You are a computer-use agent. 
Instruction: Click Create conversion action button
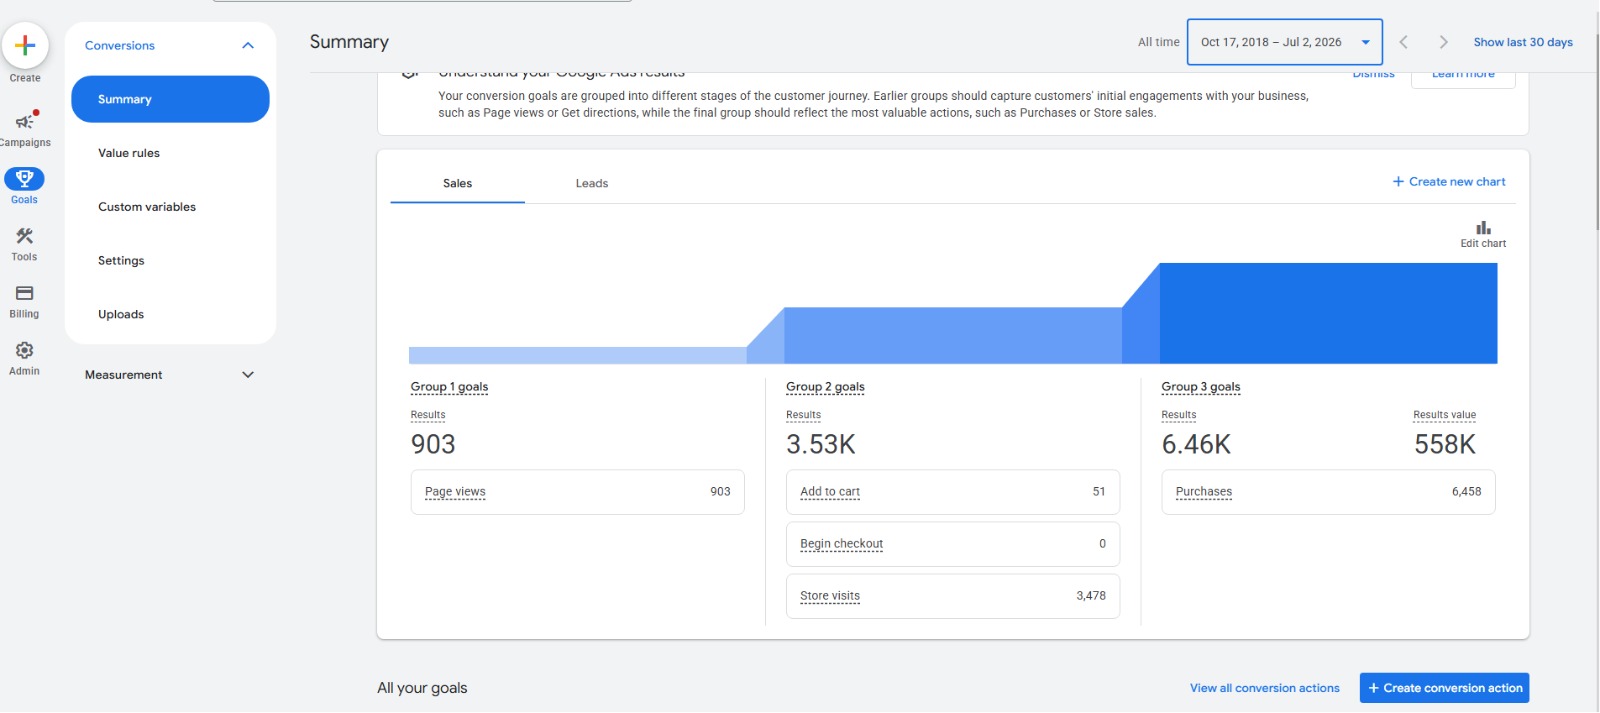(1444, 688)
